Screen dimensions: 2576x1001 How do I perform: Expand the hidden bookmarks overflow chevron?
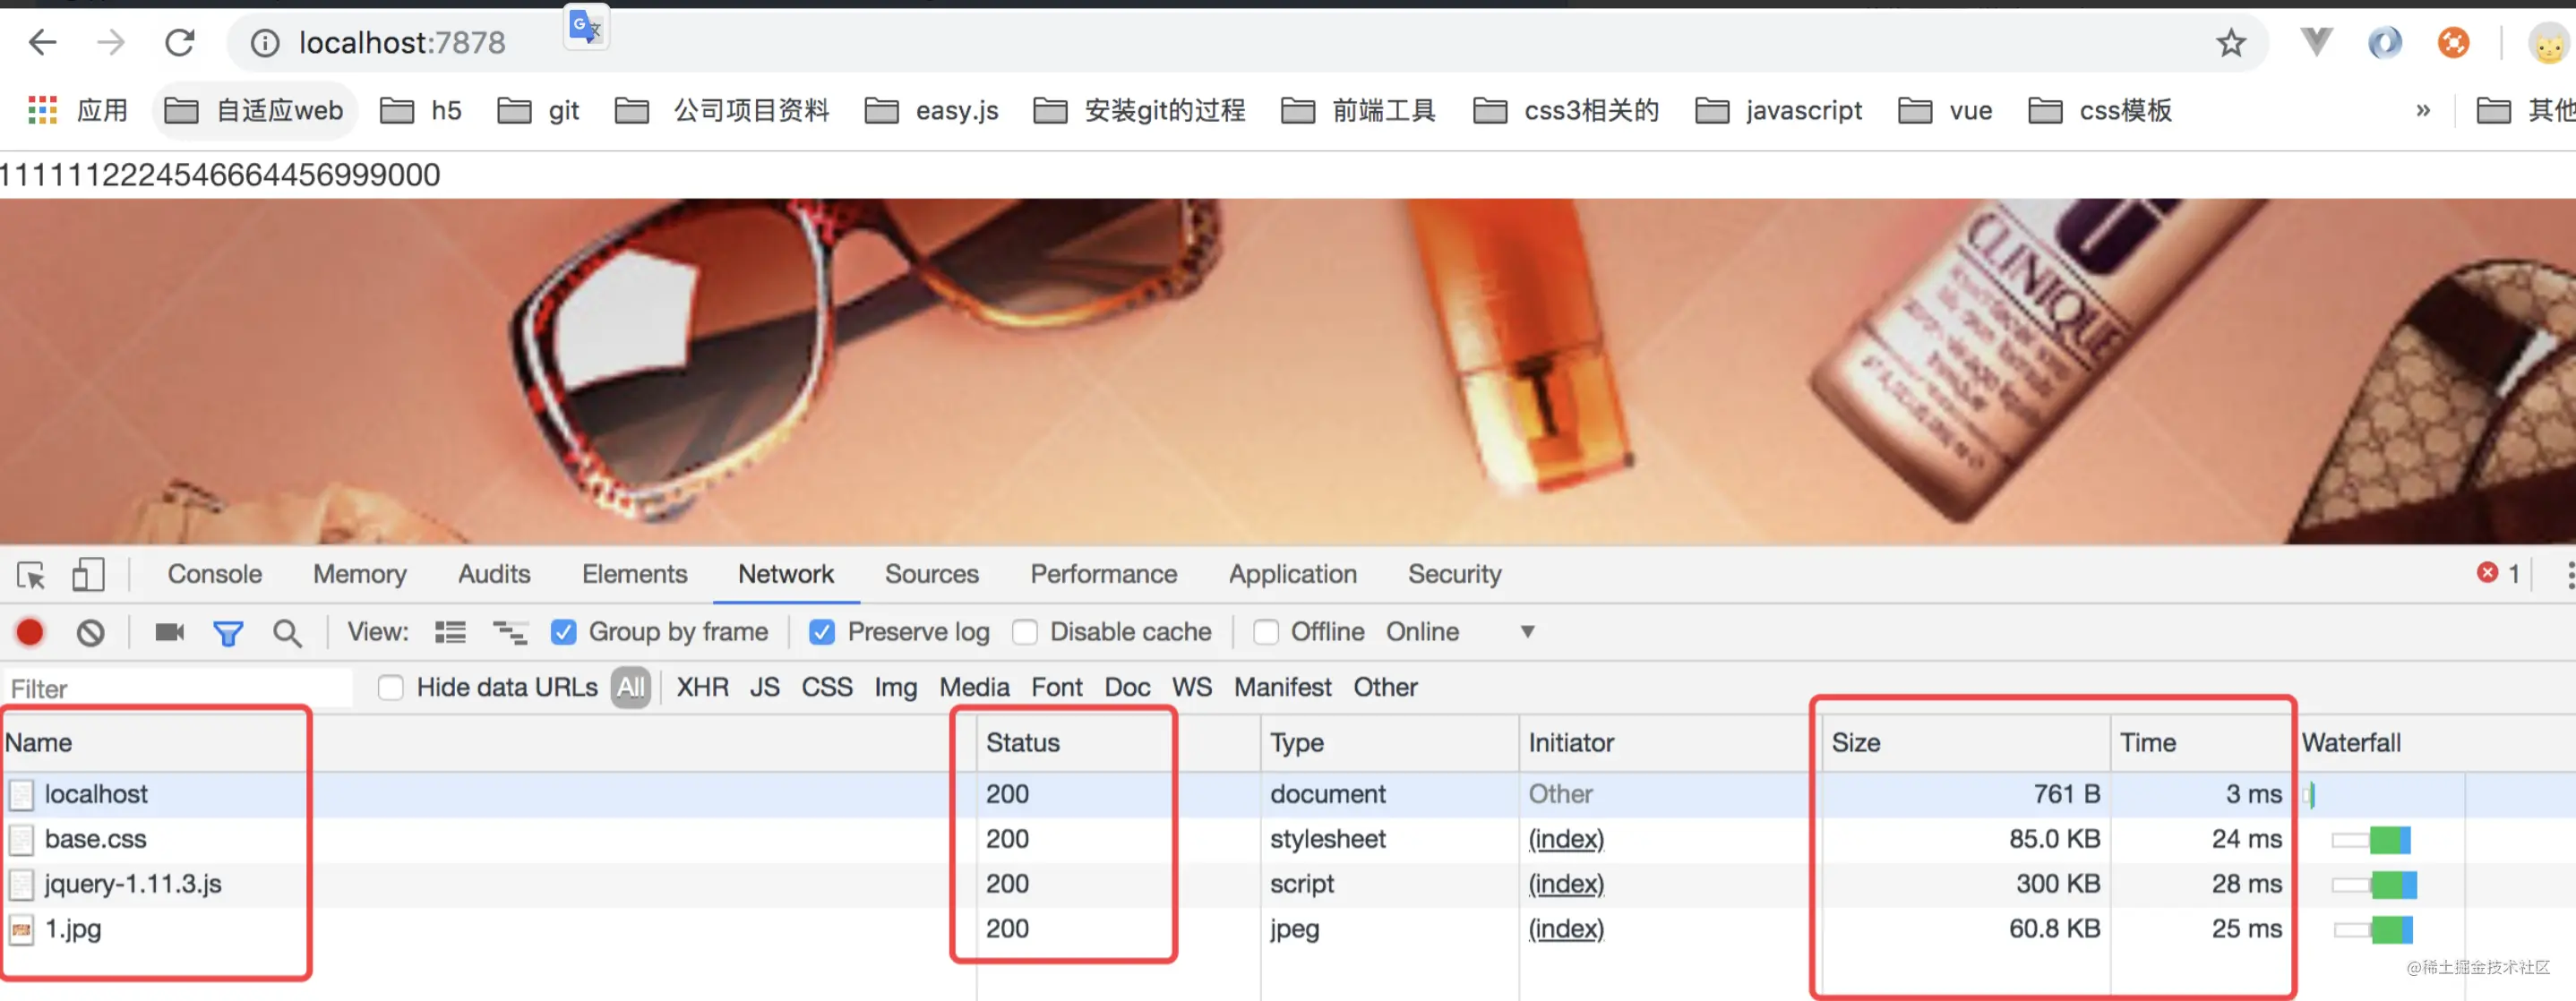coord(2423,110)
